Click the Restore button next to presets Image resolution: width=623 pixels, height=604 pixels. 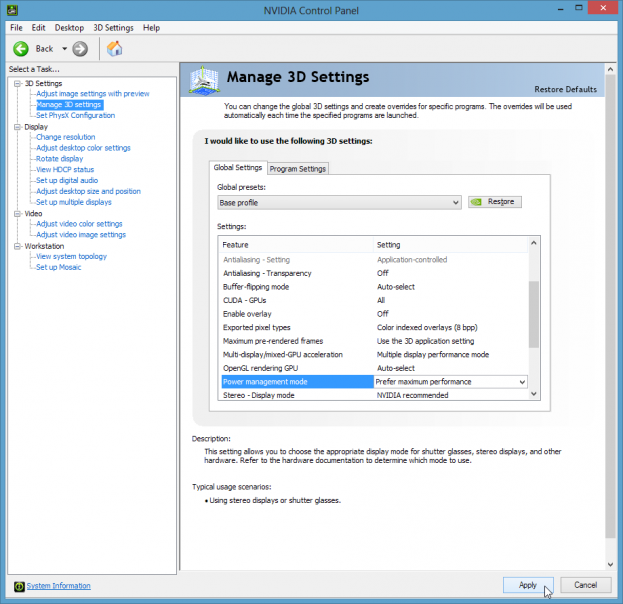pyautogui.click(x=495, y=202)
